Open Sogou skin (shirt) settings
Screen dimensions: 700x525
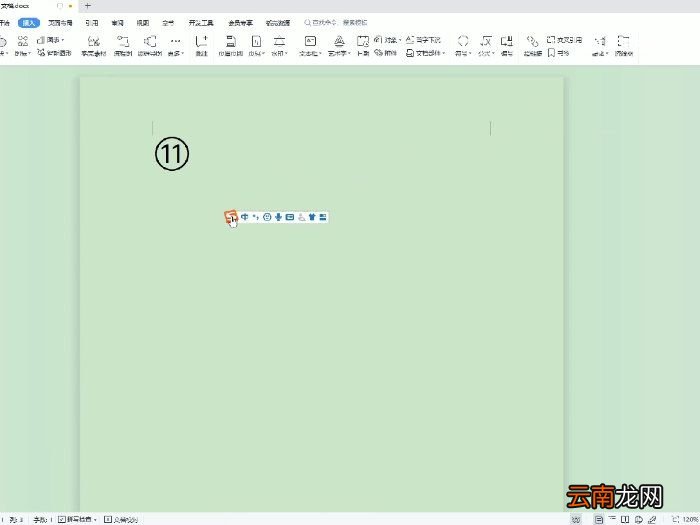[x=312, y=217]
